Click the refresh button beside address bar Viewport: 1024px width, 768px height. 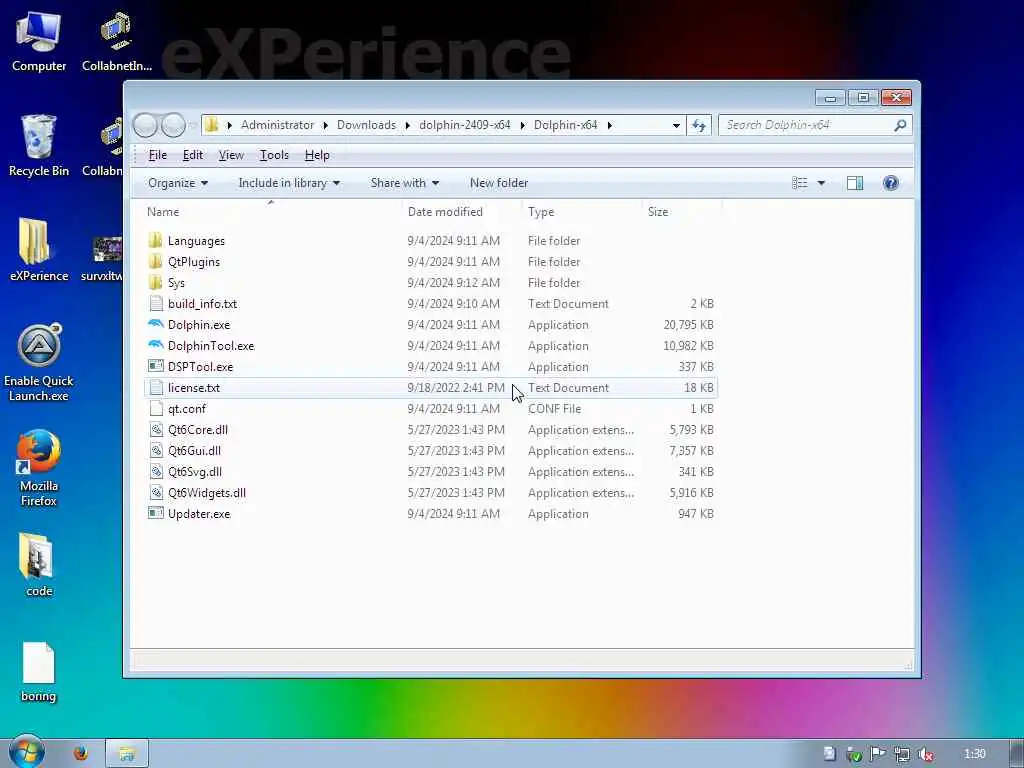699,125
